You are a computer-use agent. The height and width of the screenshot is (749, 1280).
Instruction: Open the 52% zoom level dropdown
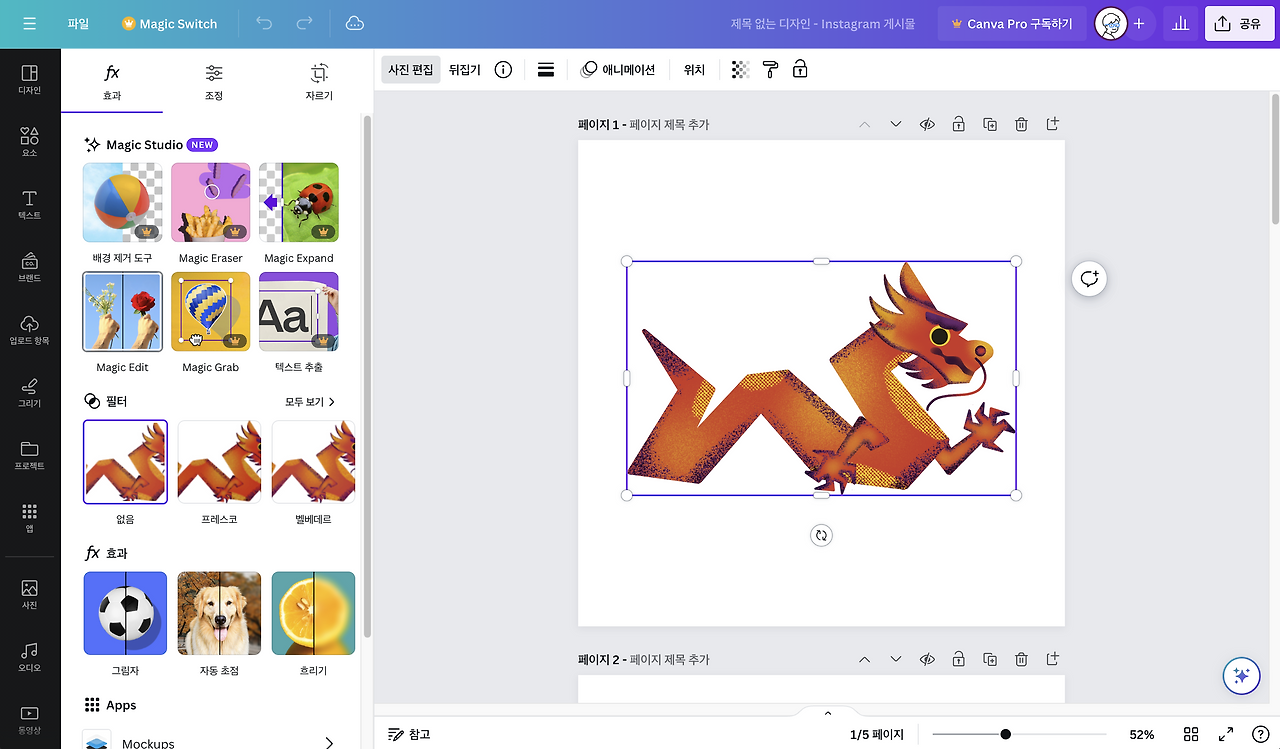tap(1142, 734)
